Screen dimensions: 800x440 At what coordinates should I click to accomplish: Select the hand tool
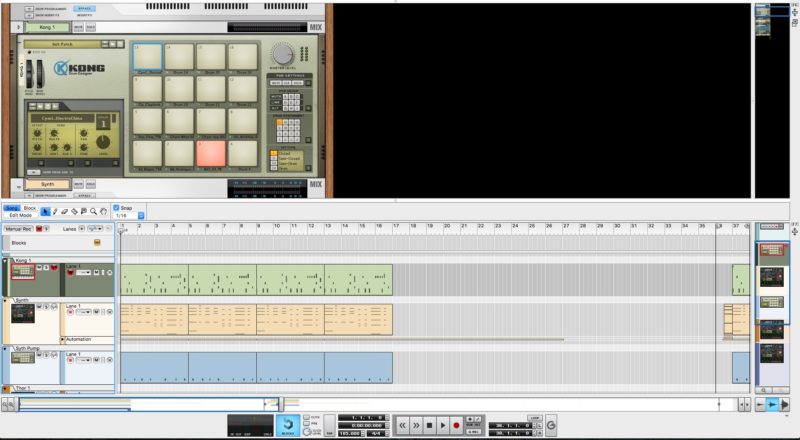pos(103,211)
